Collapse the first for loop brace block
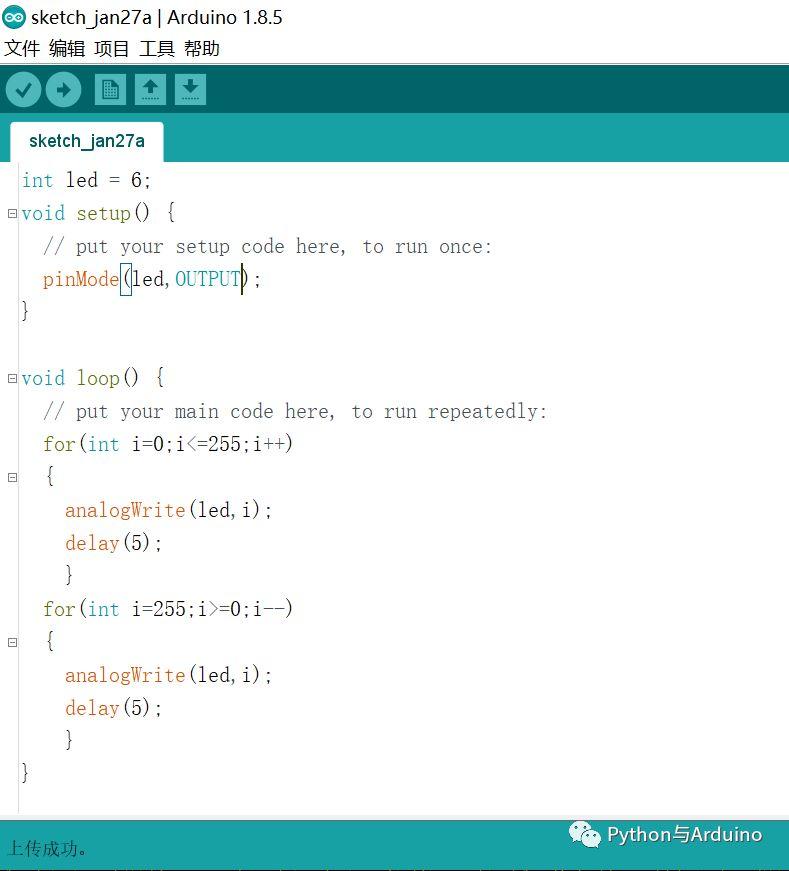 point(12,477)
